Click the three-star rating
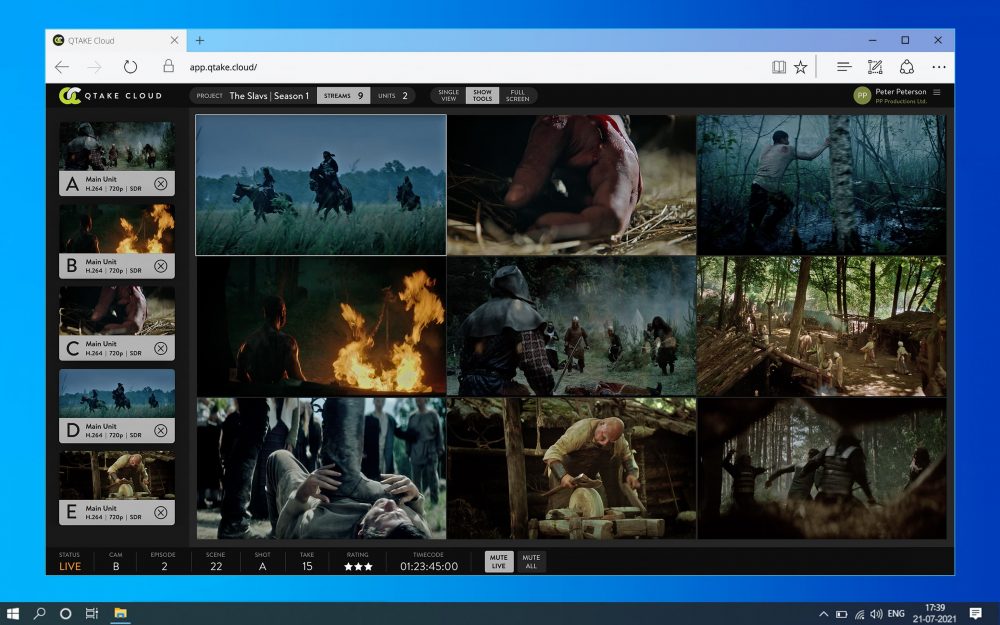The image size is (1000, 625). point(358,566)
